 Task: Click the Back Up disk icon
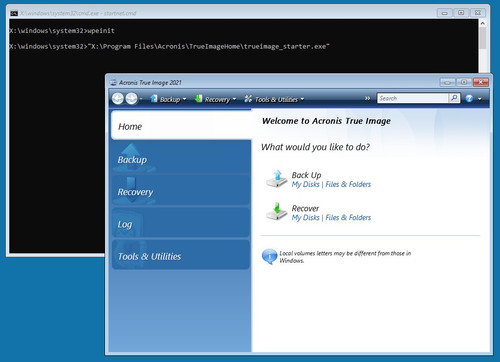pos(276,179)
